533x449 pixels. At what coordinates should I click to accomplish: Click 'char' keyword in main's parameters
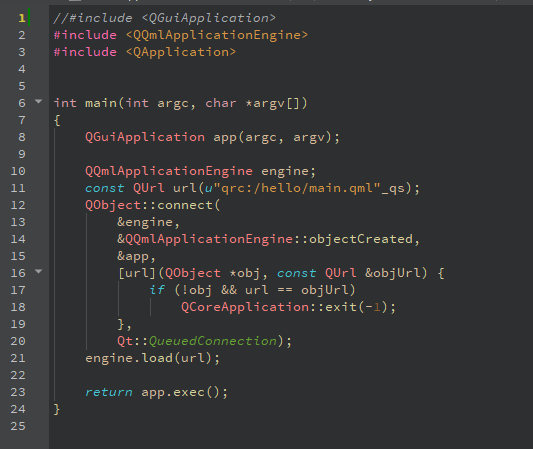221,103
